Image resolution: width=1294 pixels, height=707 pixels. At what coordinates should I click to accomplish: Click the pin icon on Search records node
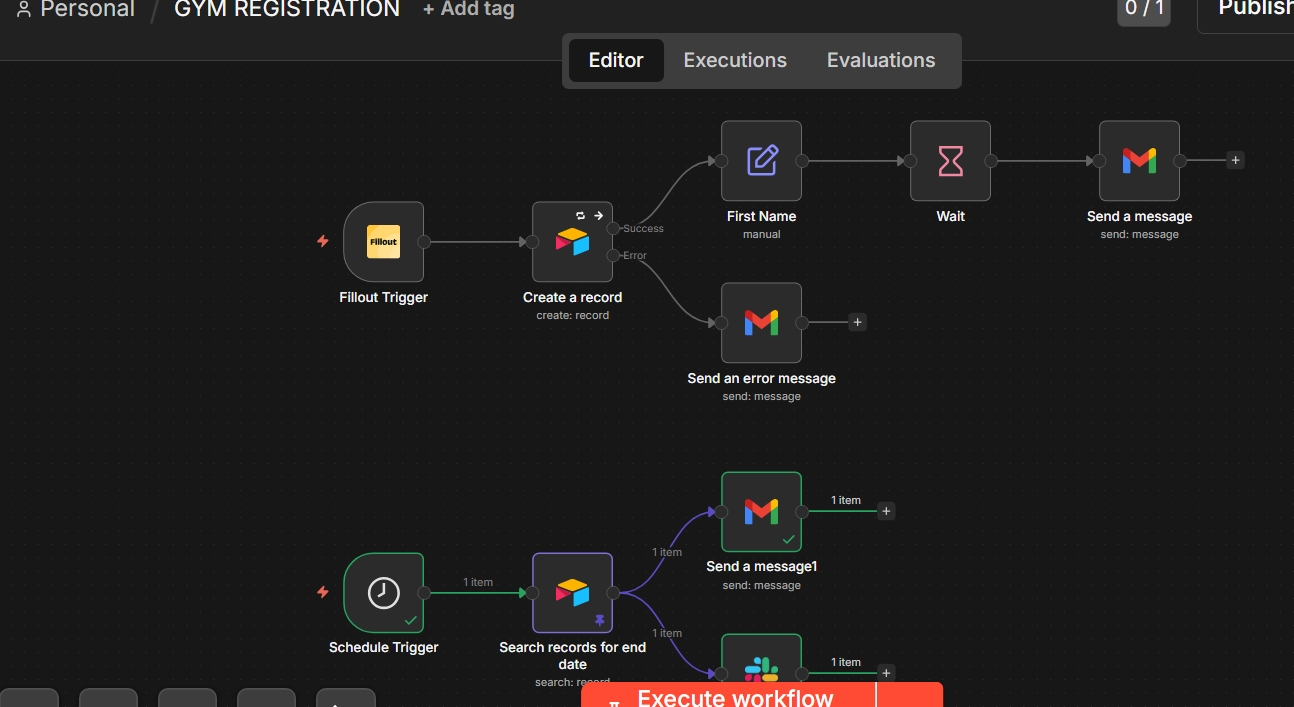point(599,620)
